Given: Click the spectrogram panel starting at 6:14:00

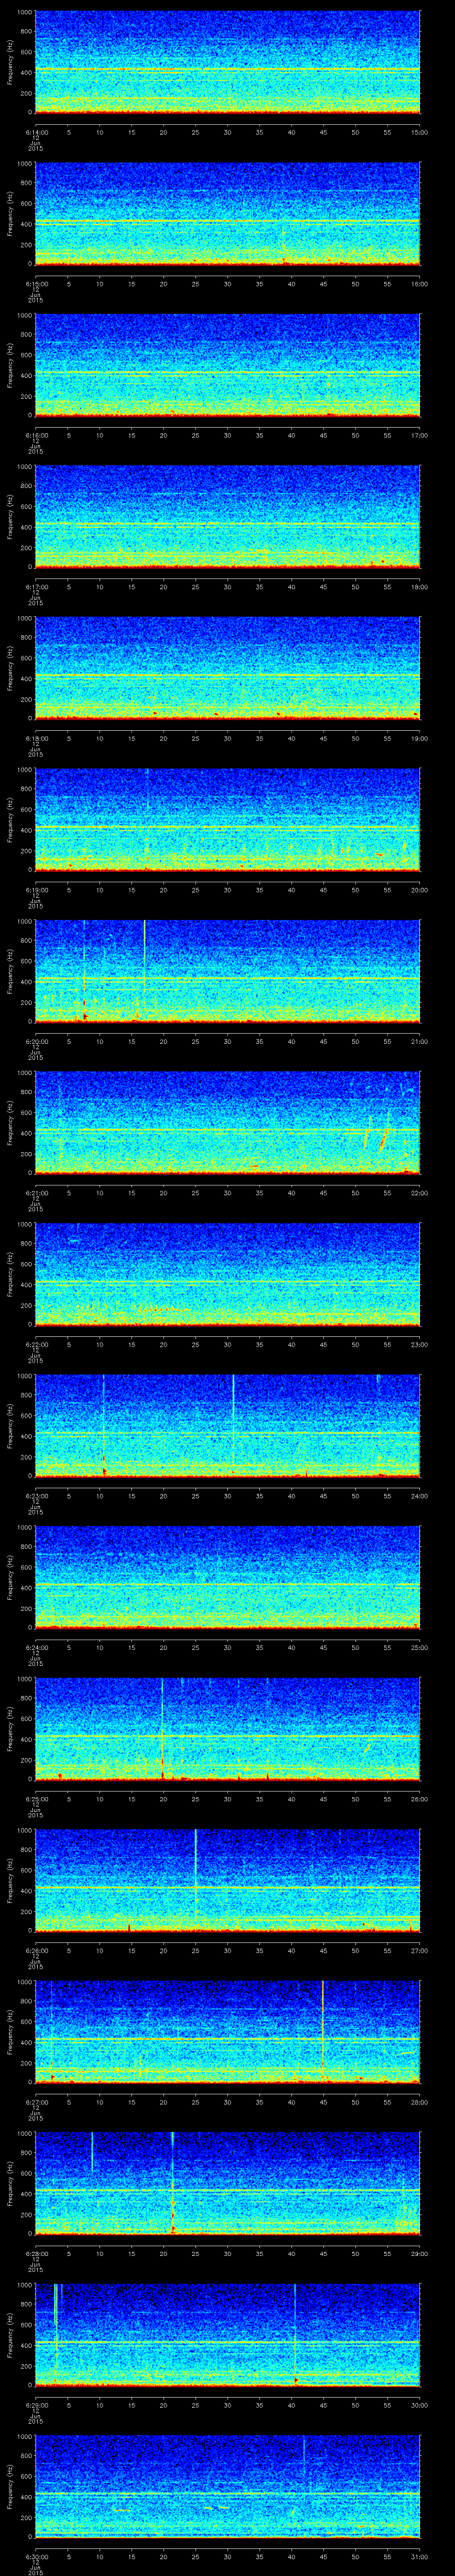Looking at the screenshot, I should pos(227,62).
